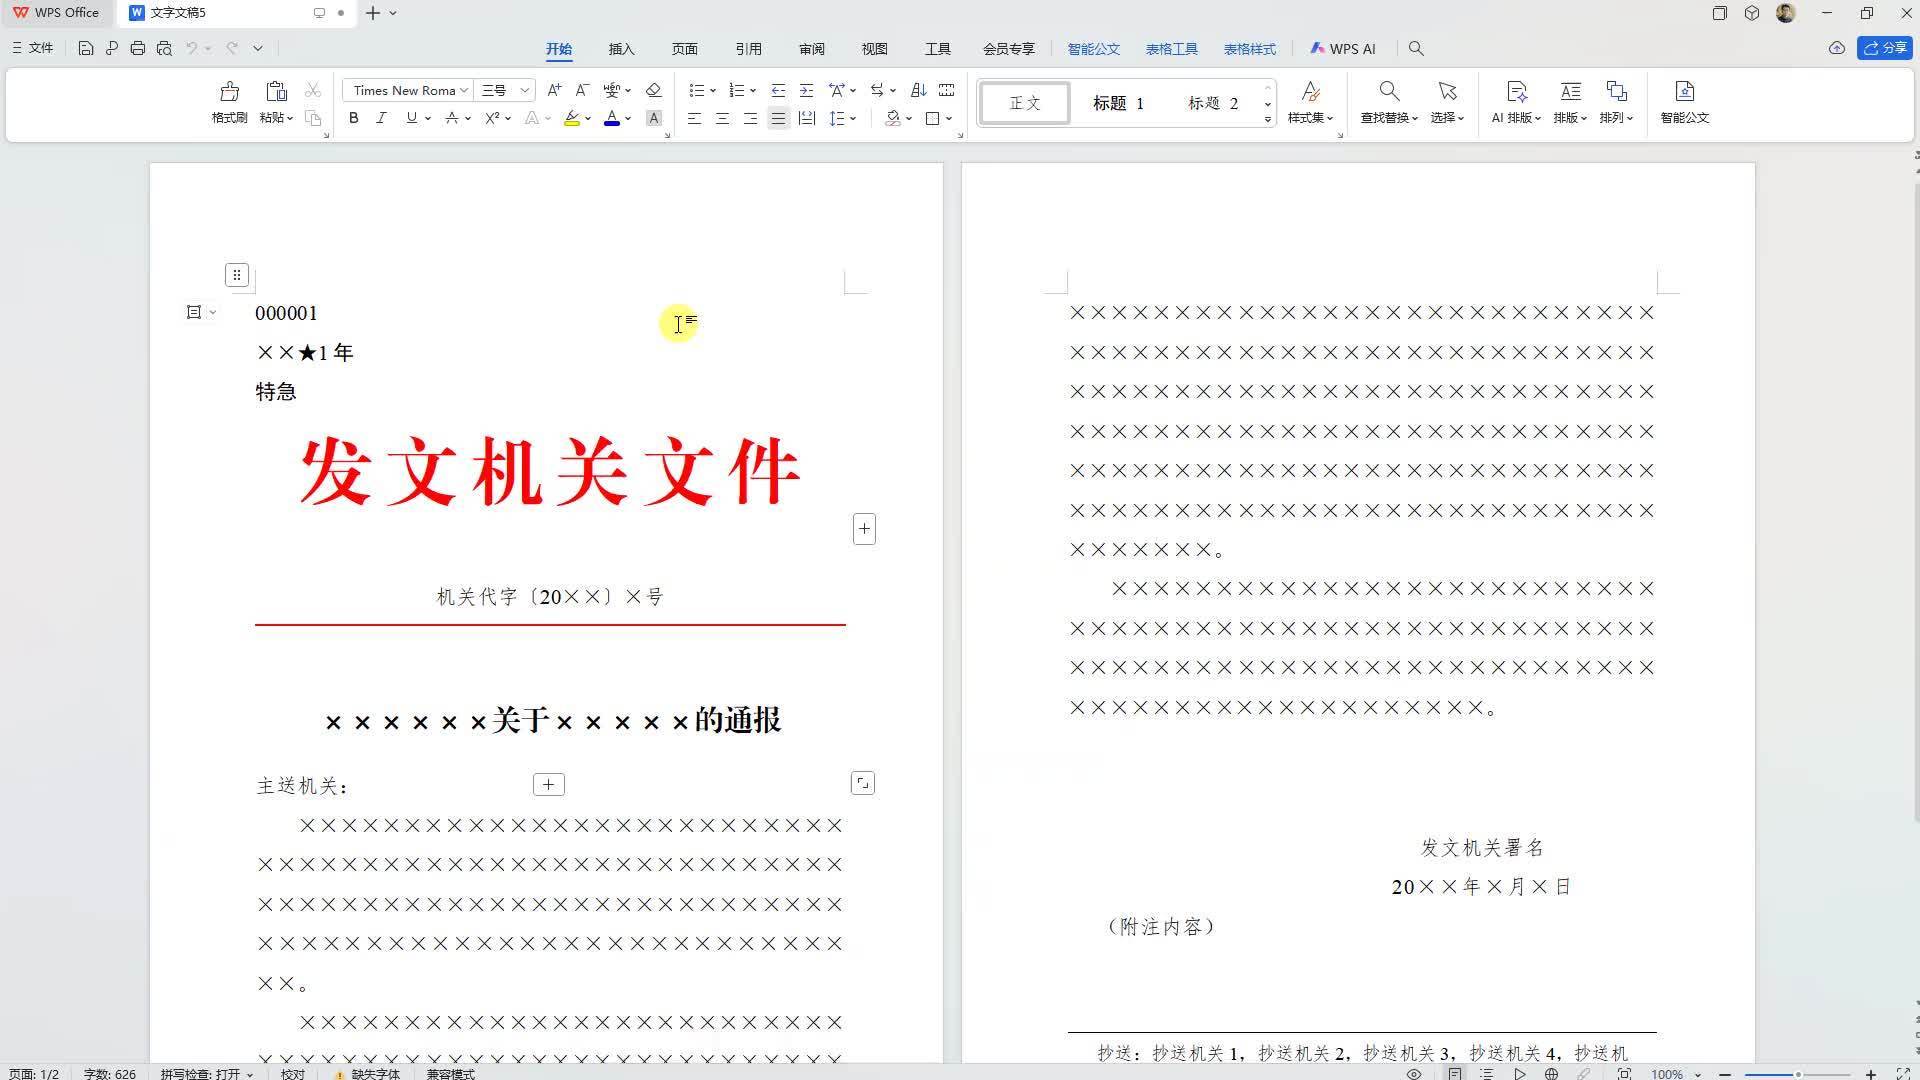The image size is (1920, 1080).
Task: Open the 文件 menu
Action: click(31, 47)
